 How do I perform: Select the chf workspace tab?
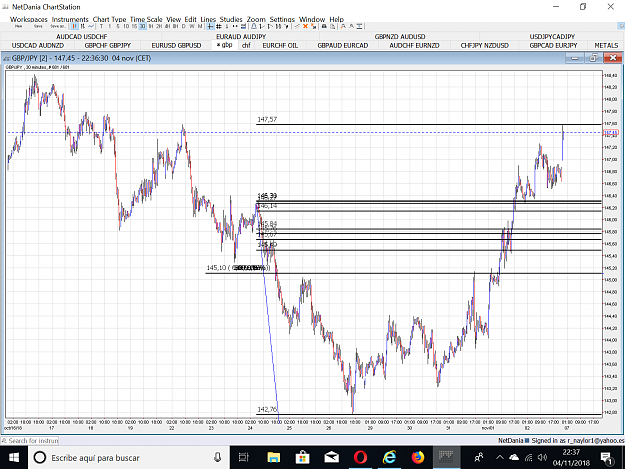[246, 45]
